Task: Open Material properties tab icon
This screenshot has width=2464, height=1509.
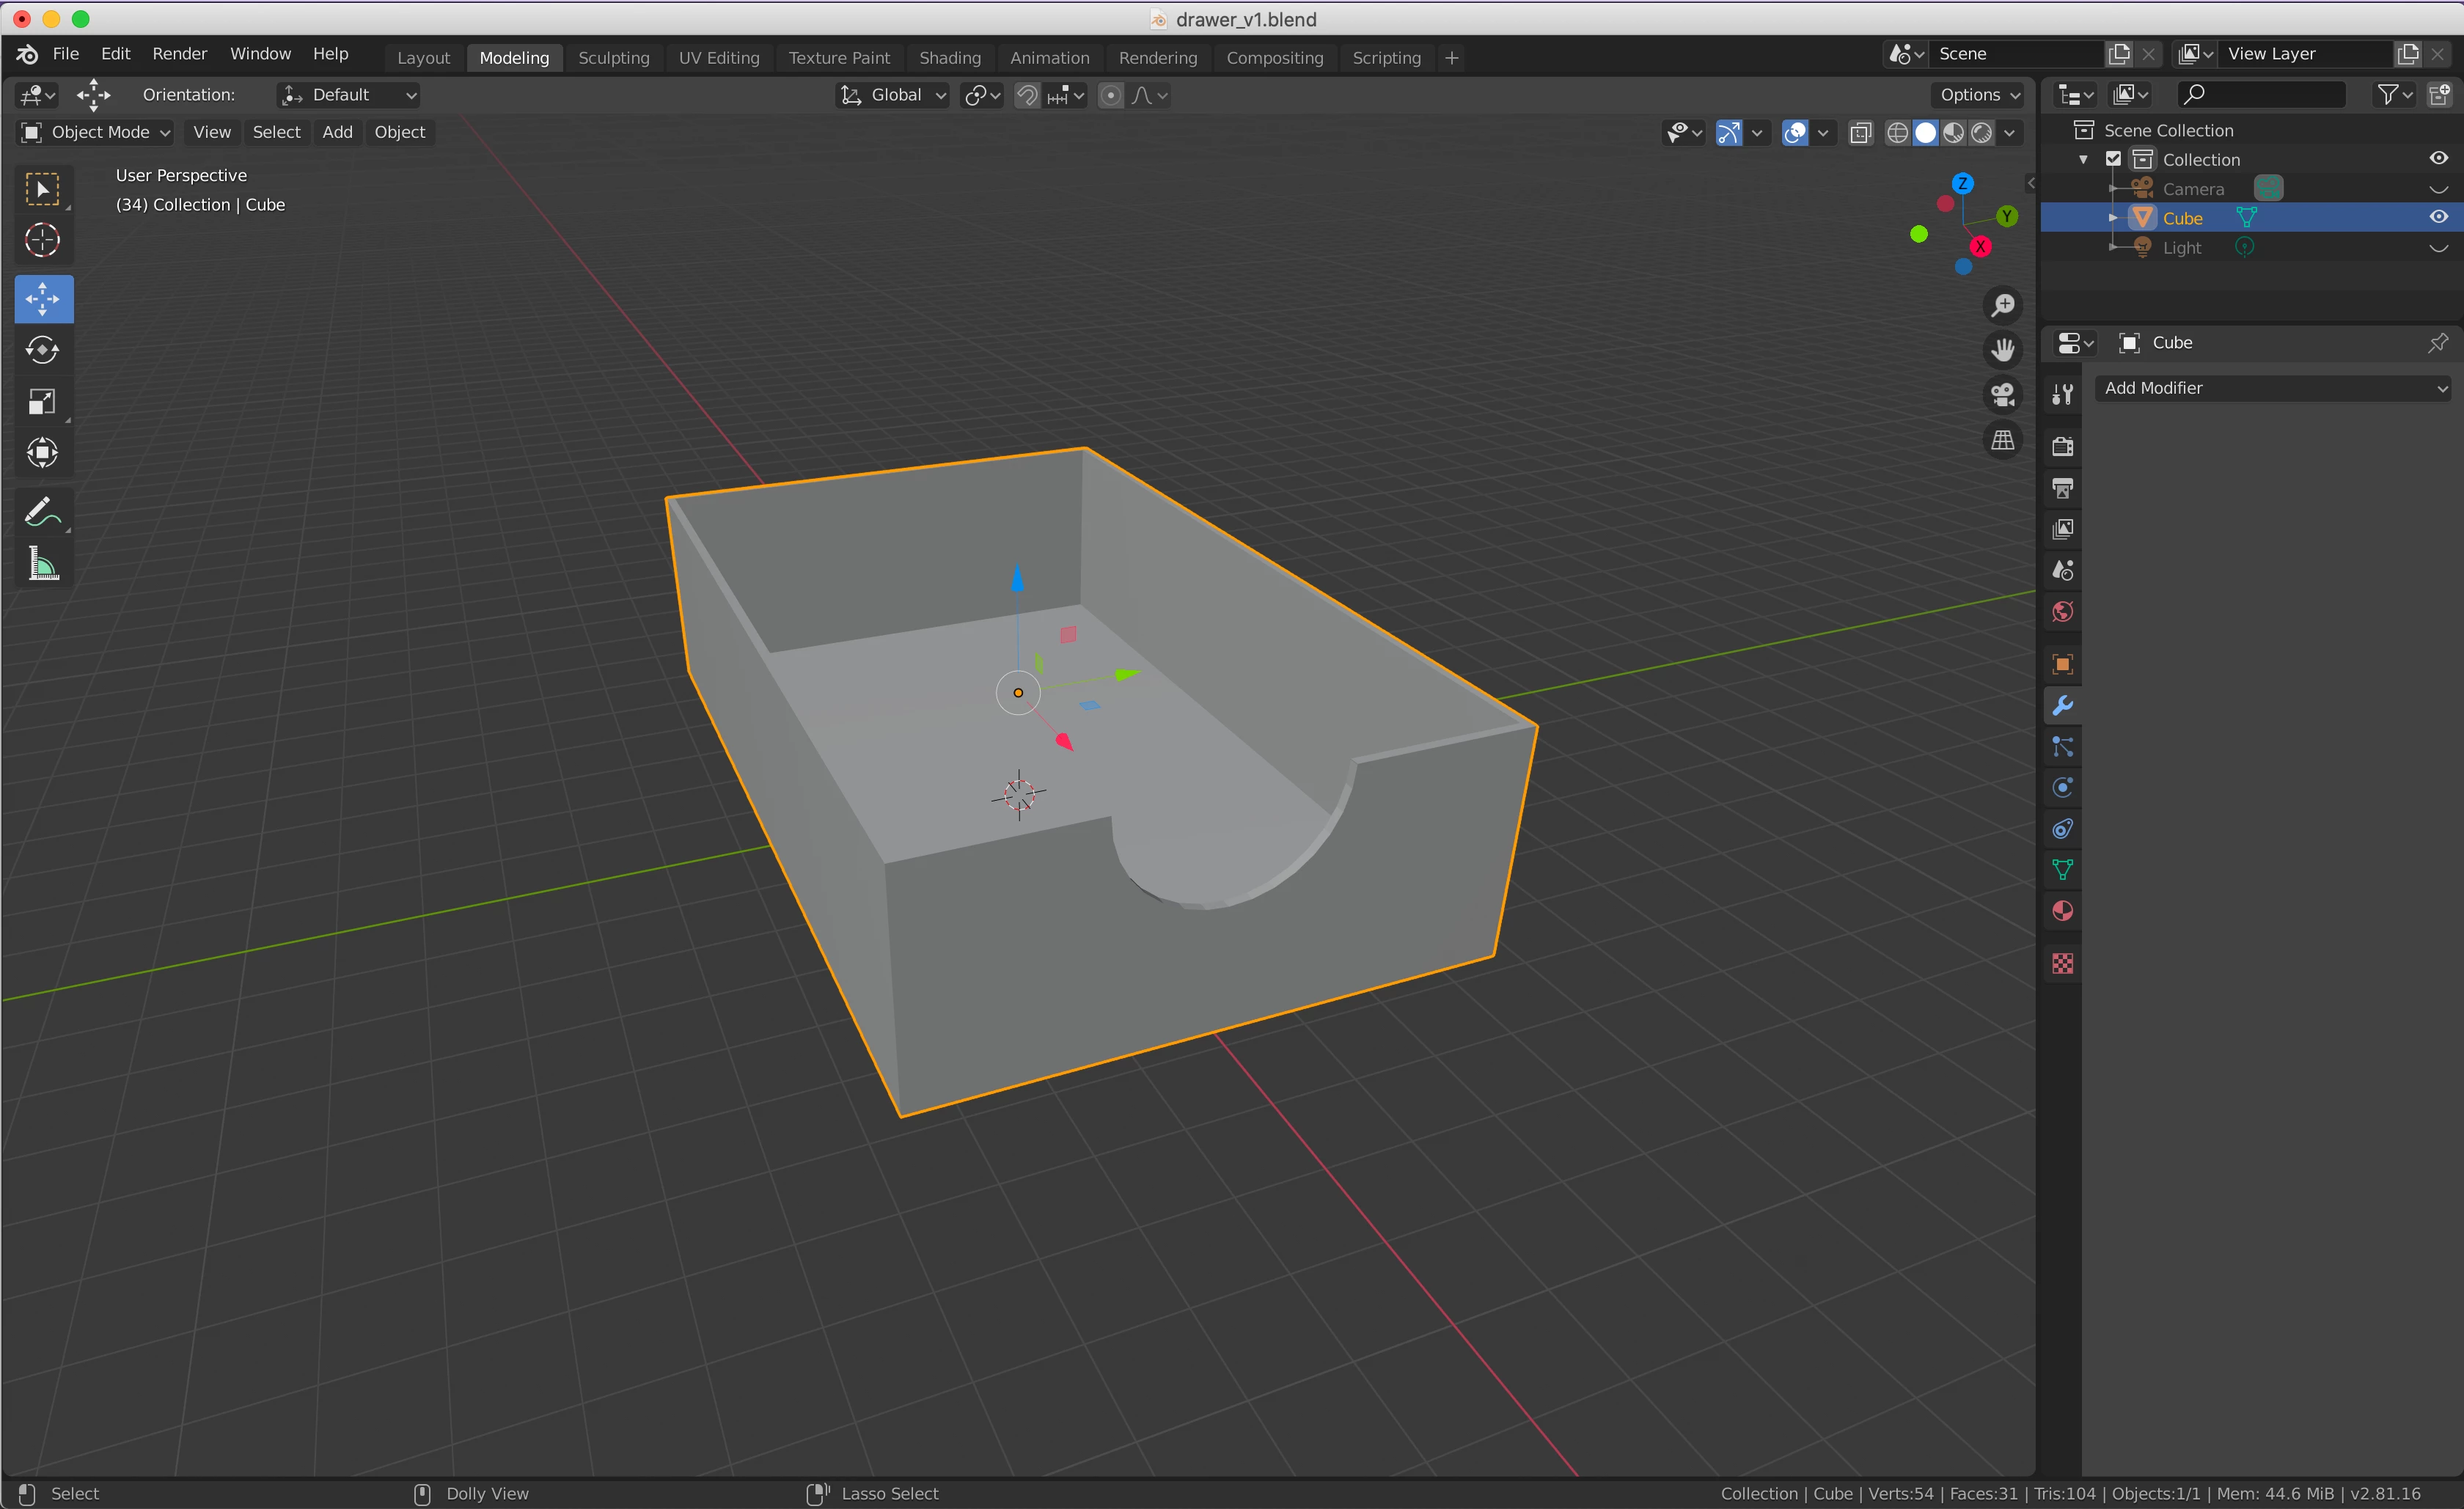Action: point(2062,911)
